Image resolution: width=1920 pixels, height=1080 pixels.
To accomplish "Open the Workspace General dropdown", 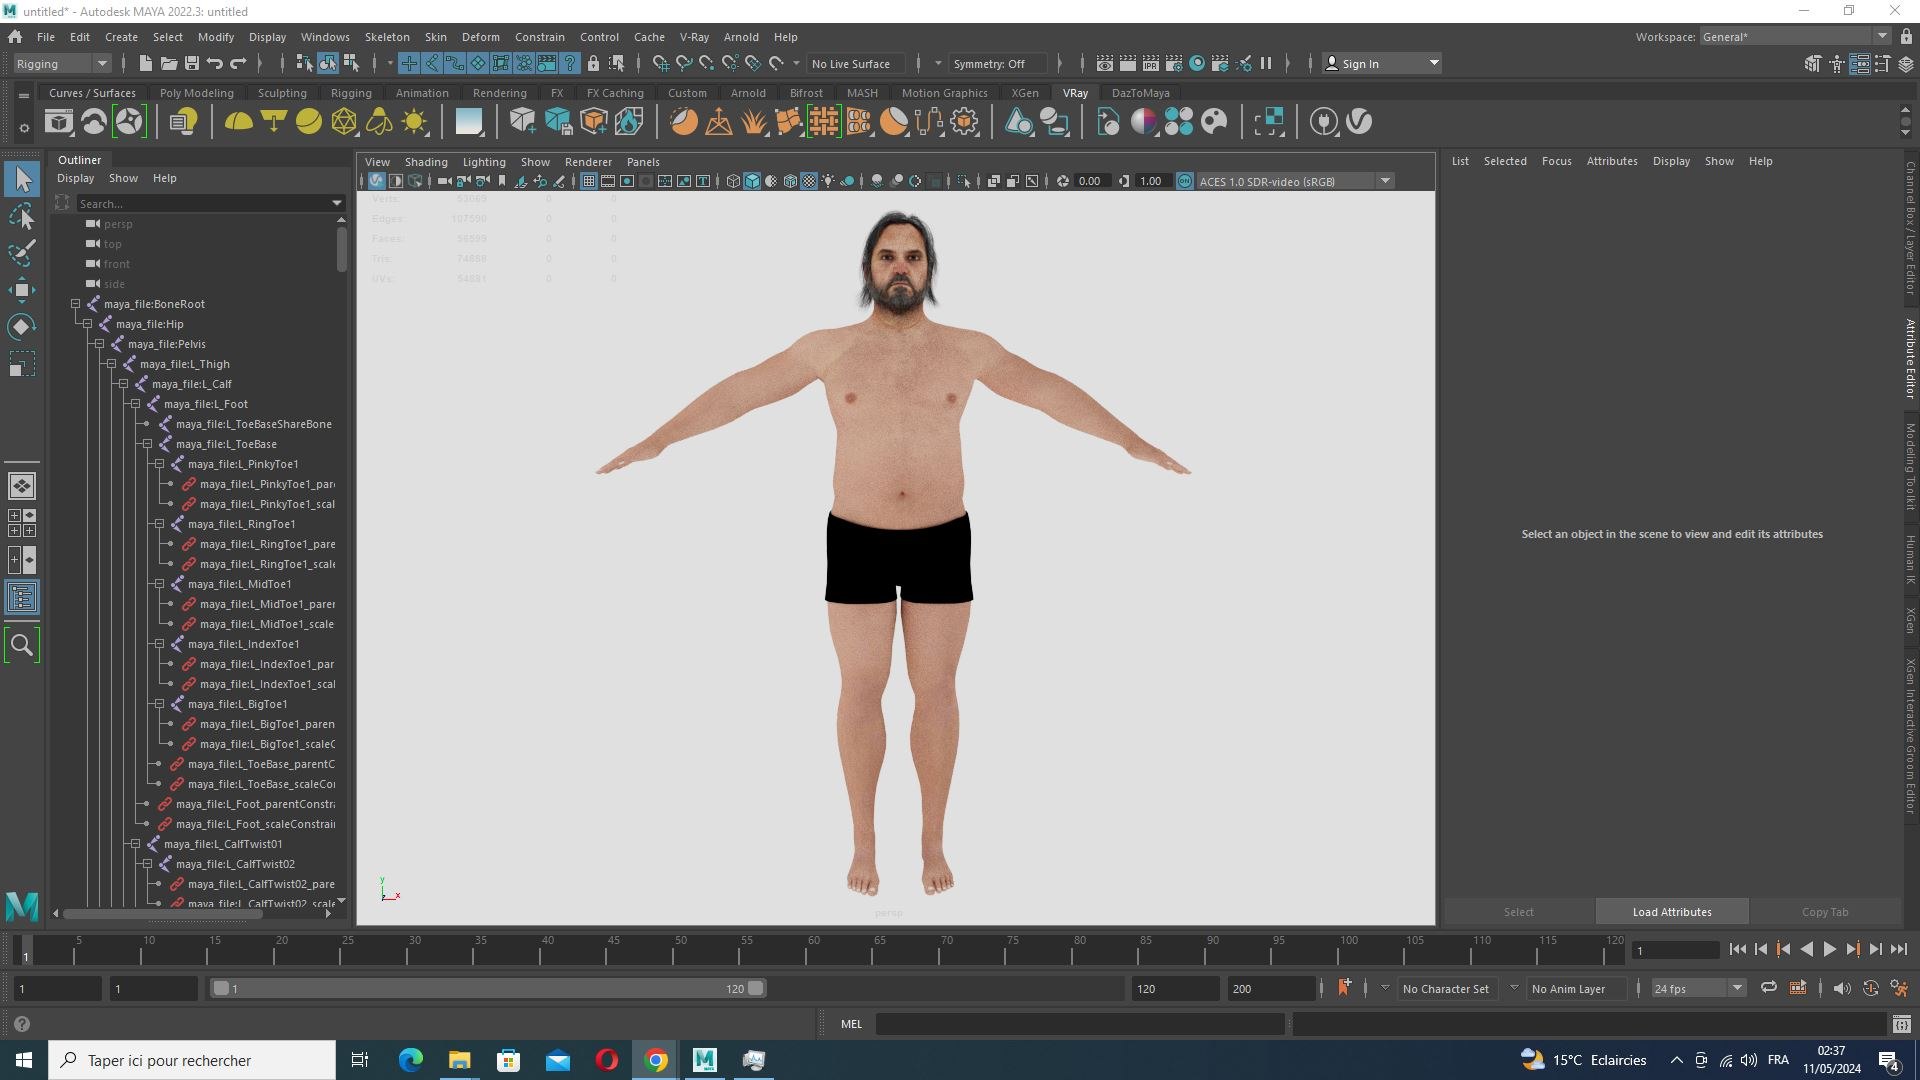I will pos(1795,37).
